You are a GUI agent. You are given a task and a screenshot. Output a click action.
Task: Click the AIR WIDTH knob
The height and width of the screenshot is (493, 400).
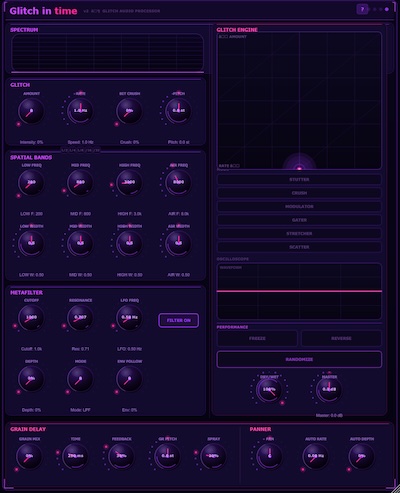point(178,243)
